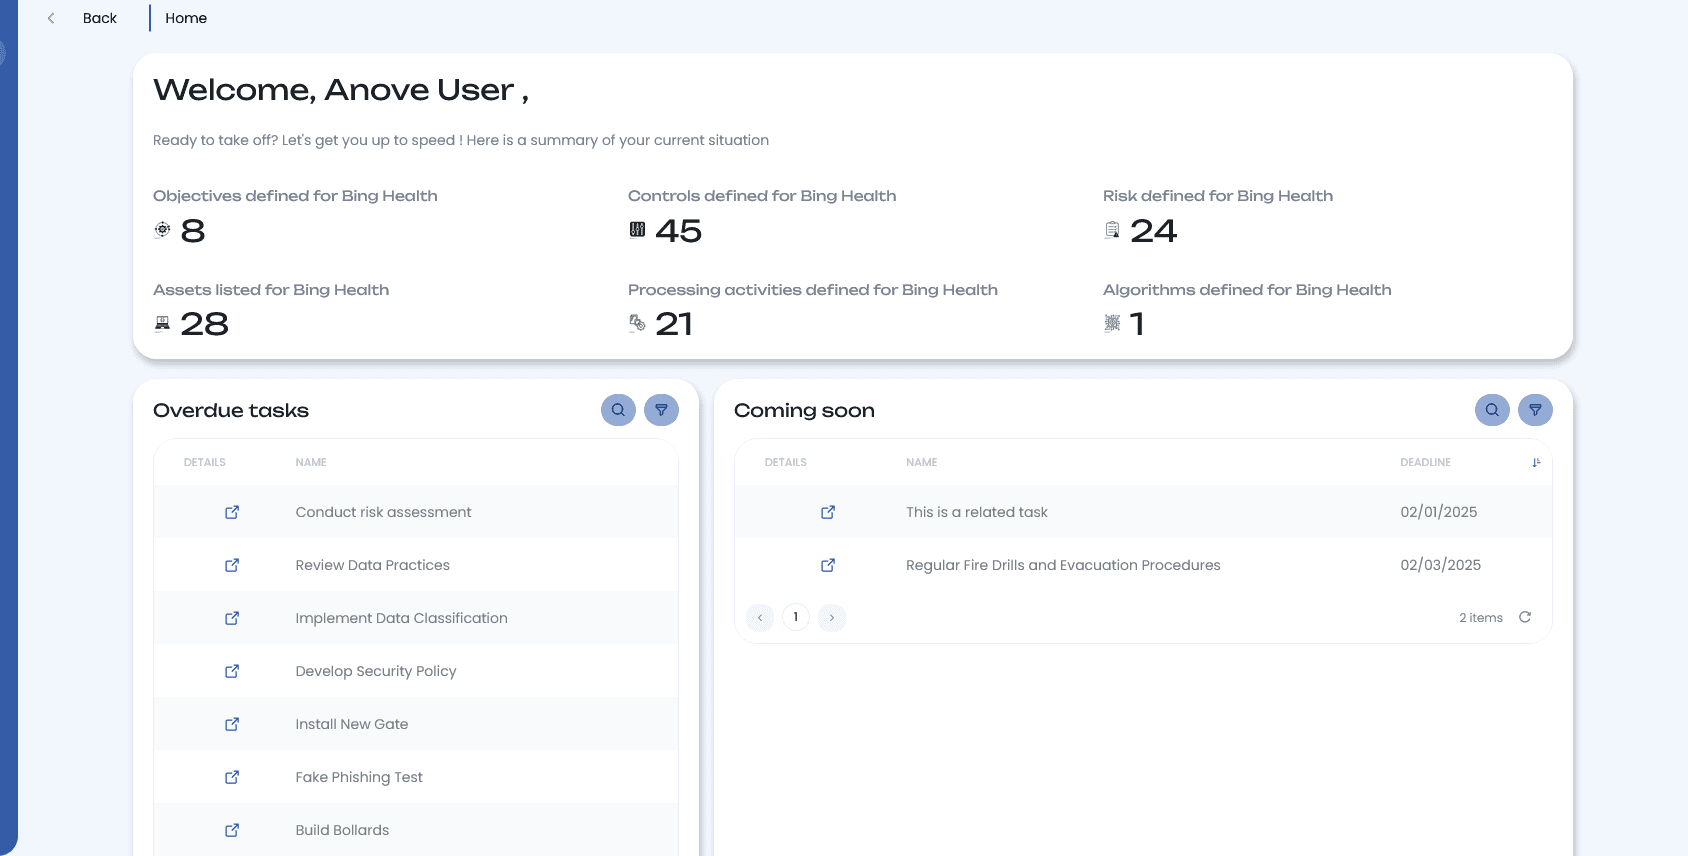Go to next page of Coming soon
This screenshot has height=856, width=1688.
(x=832, y=618)
